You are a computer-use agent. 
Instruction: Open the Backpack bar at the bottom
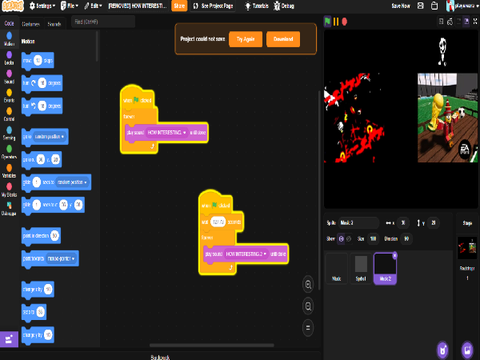[x=160, y=357]
